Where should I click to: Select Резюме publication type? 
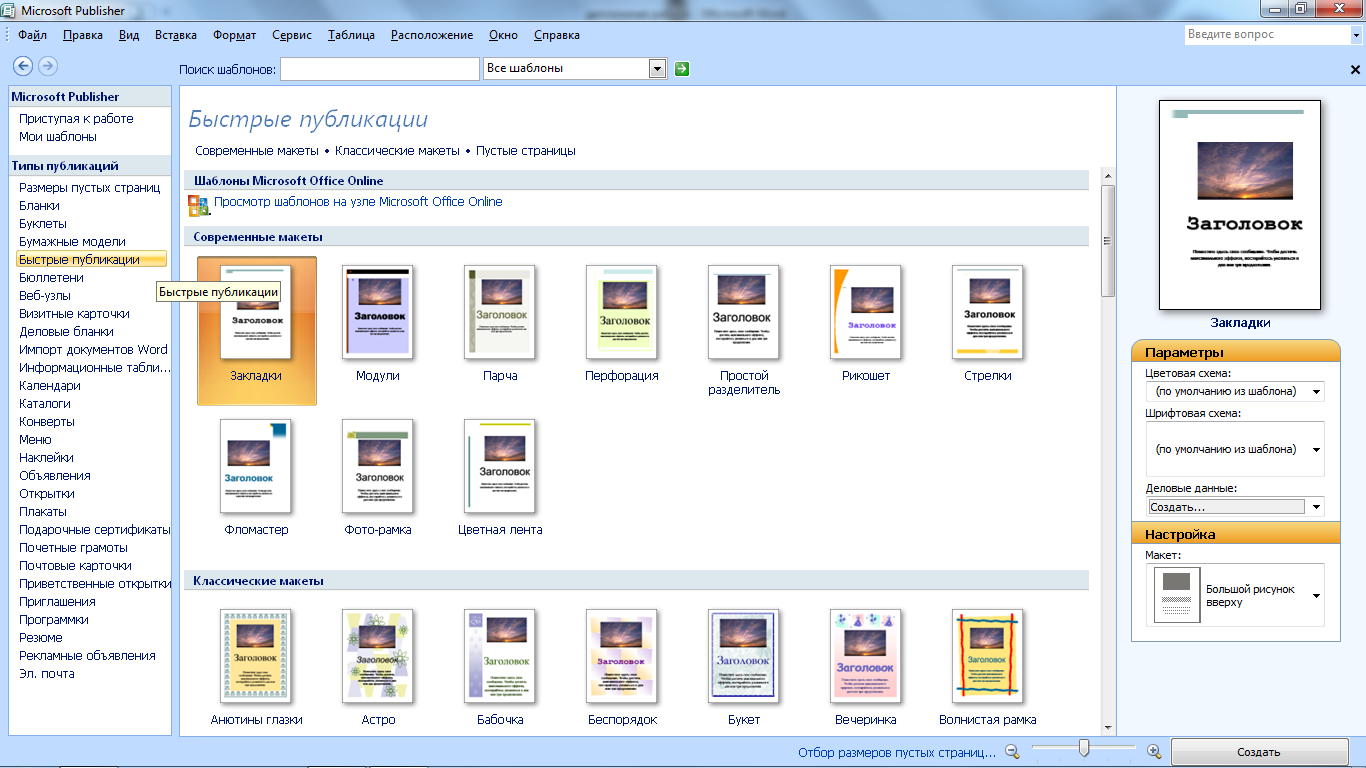pyautogui.click(x=41, y=638)
